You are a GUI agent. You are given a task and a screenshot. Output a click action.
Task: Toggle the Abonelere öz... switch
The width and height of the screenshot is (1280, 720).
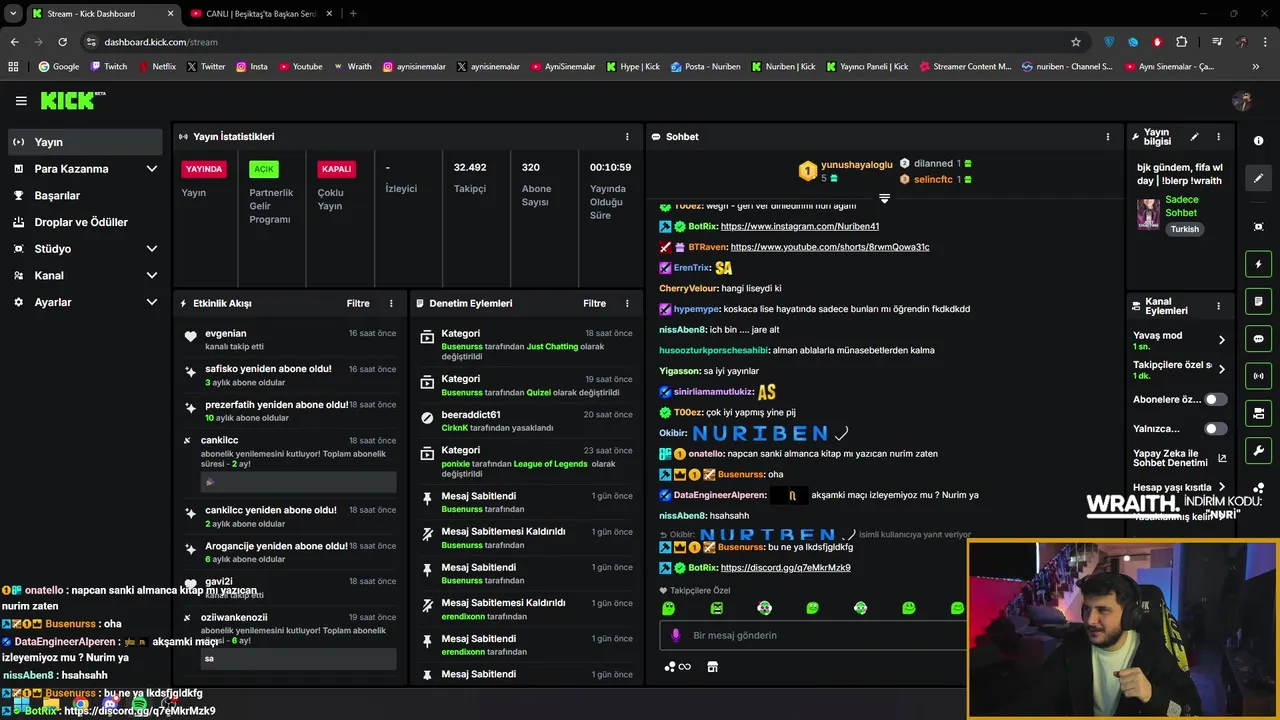pyautogui.click(x=1215, y=399)
